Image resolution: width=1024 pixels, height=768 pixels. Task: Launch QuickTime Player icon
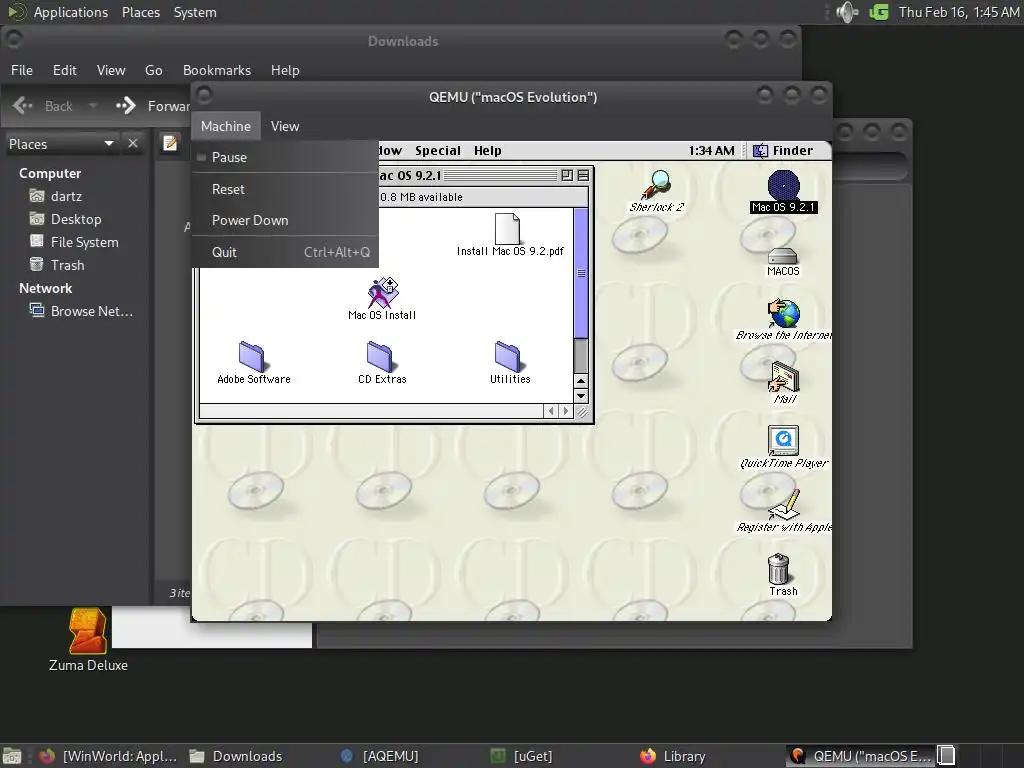coord(784,441)
